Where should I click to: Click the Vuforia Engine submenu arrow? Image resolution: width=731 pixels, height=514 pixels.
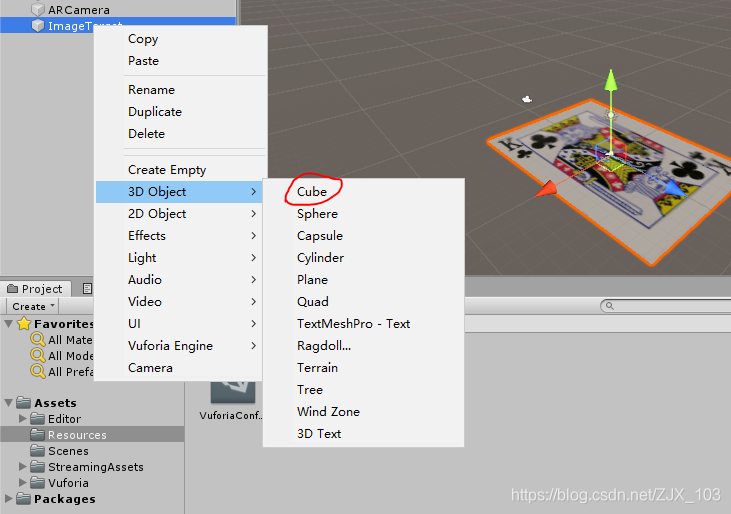[254, 345]
